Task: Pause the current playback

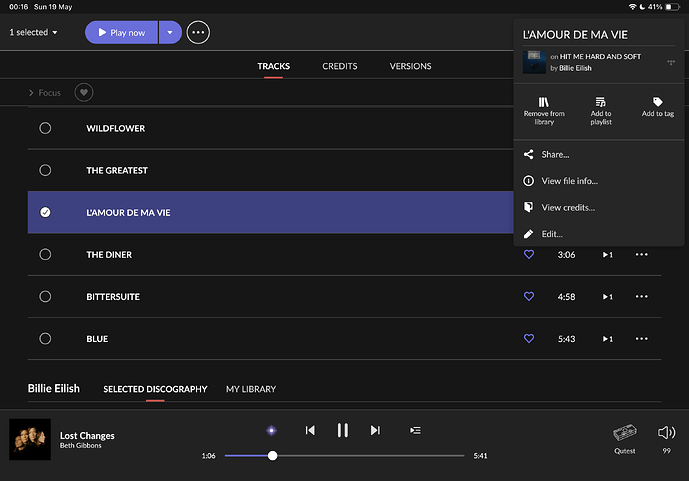Action: pyautogui.click(x=343, y=430)
